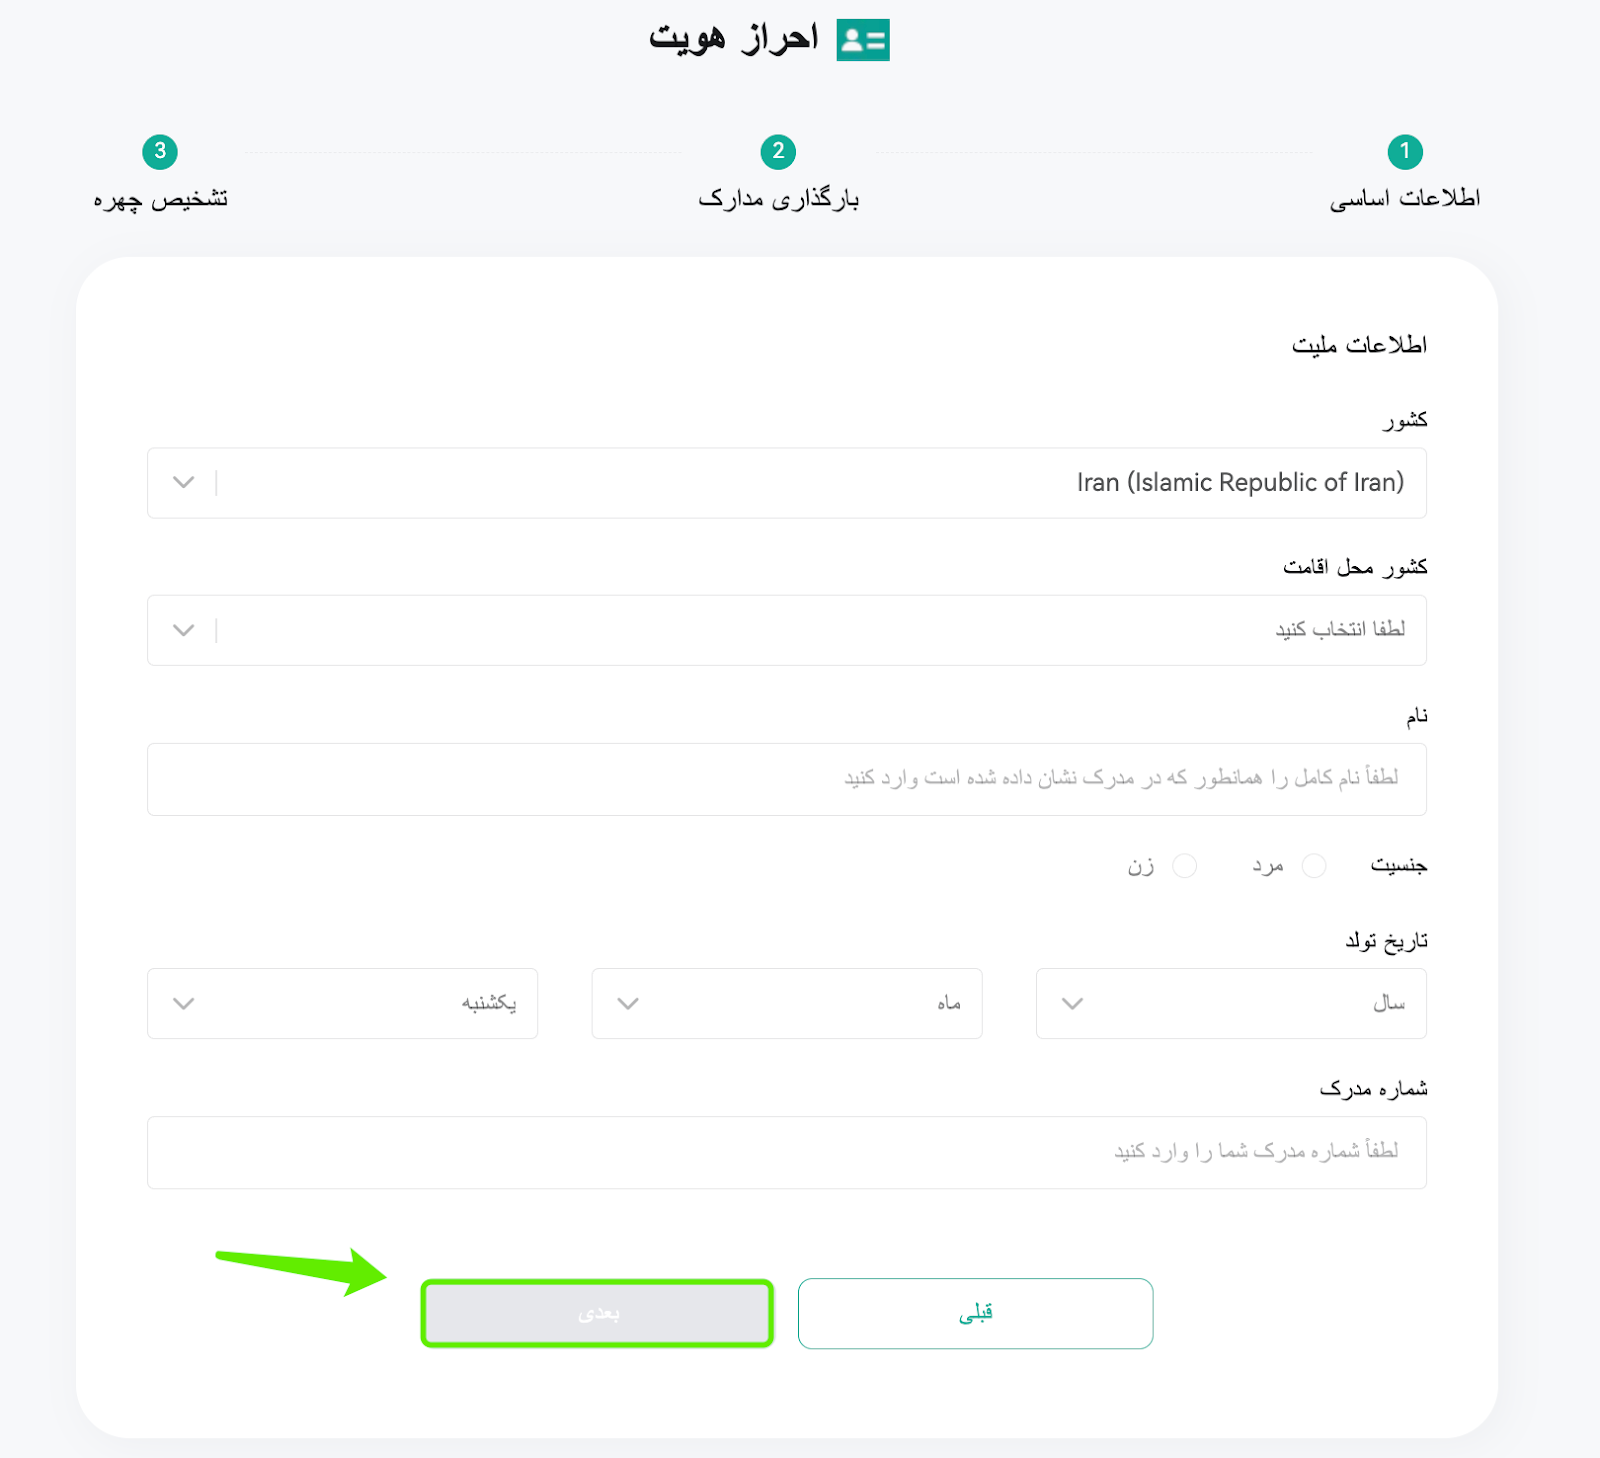Click the بارگذاری مدارک step label
Image resolution: width=1600 pixels, height=1458 pixels.
pyautogui.click(x=778, y=199)
